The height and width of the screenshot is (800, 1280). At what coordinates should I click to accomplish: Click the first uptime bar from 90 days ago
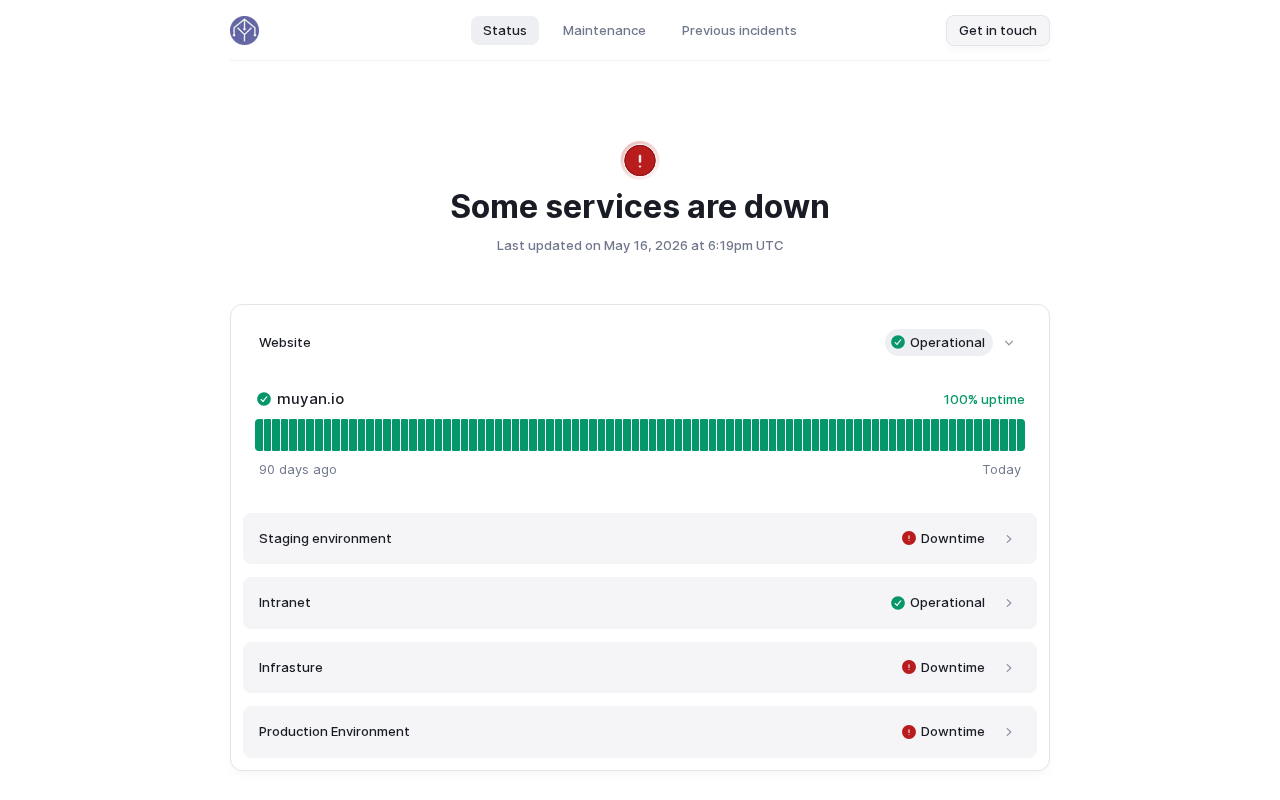259,435
